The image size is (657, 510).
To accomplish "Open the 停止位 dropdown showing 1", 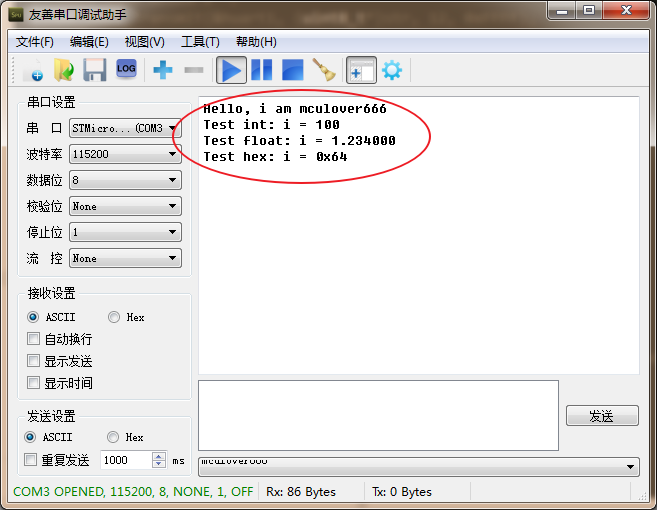I will coord(125,232).
